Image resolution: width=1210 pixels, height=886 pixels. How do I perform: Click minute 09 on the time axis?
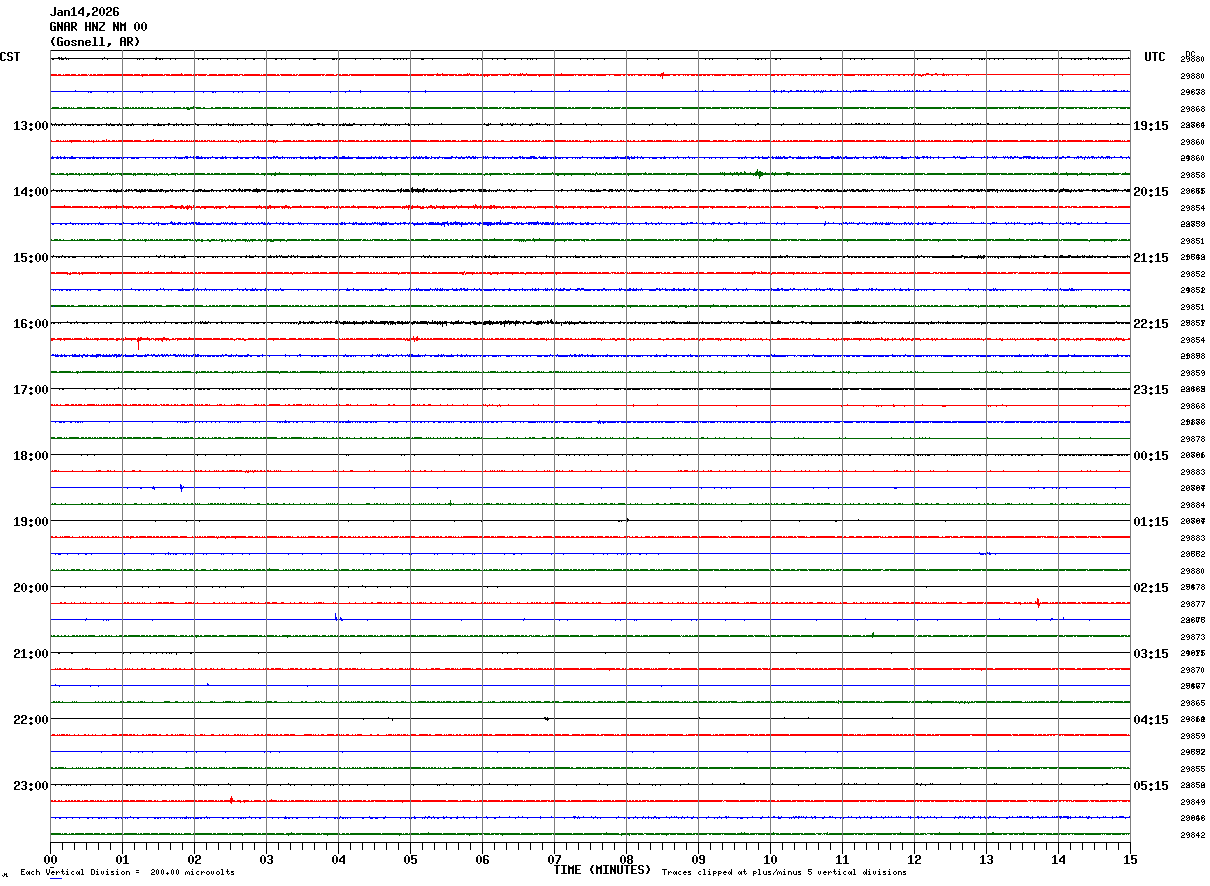pyautogui.click(x=698, y=859)
